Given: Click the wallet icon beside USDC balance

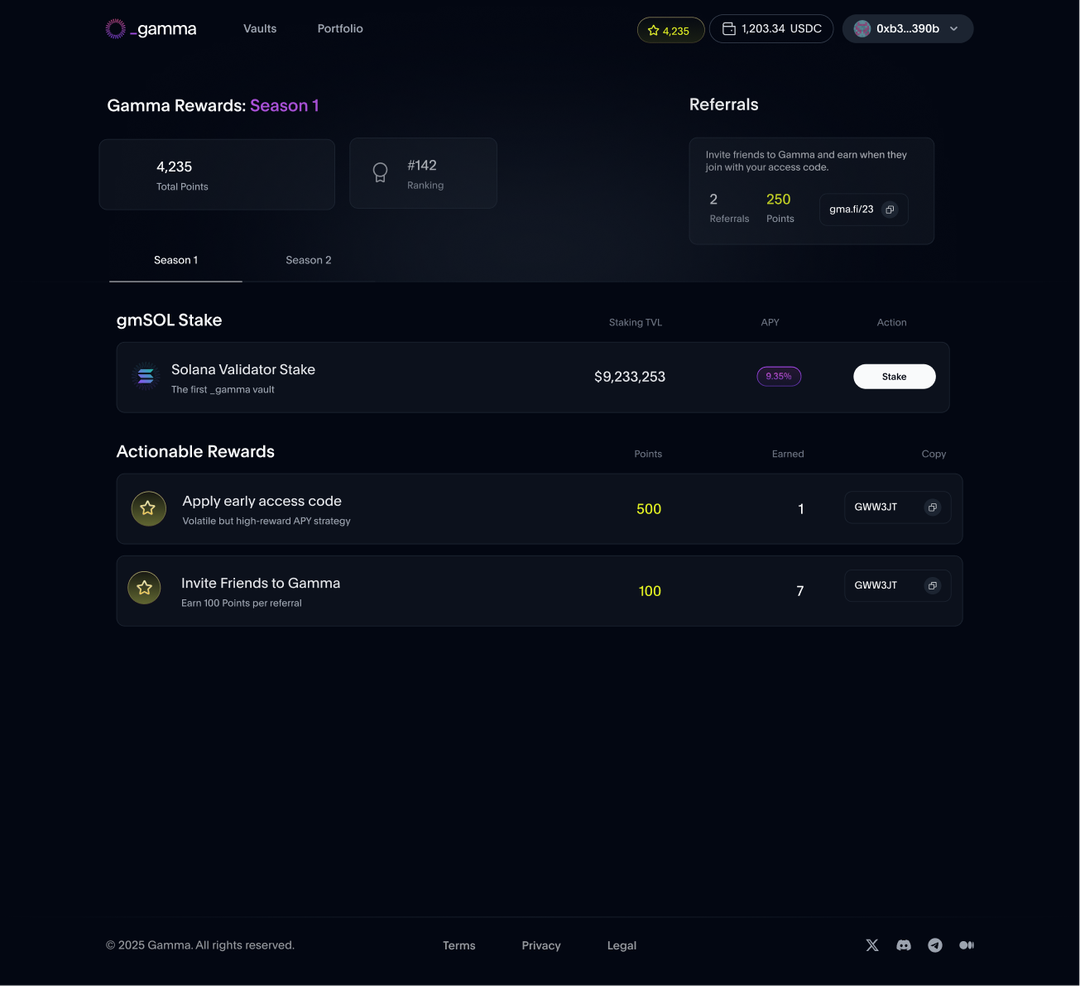Looking at the screenshot, I should click(x=729, y=29).
